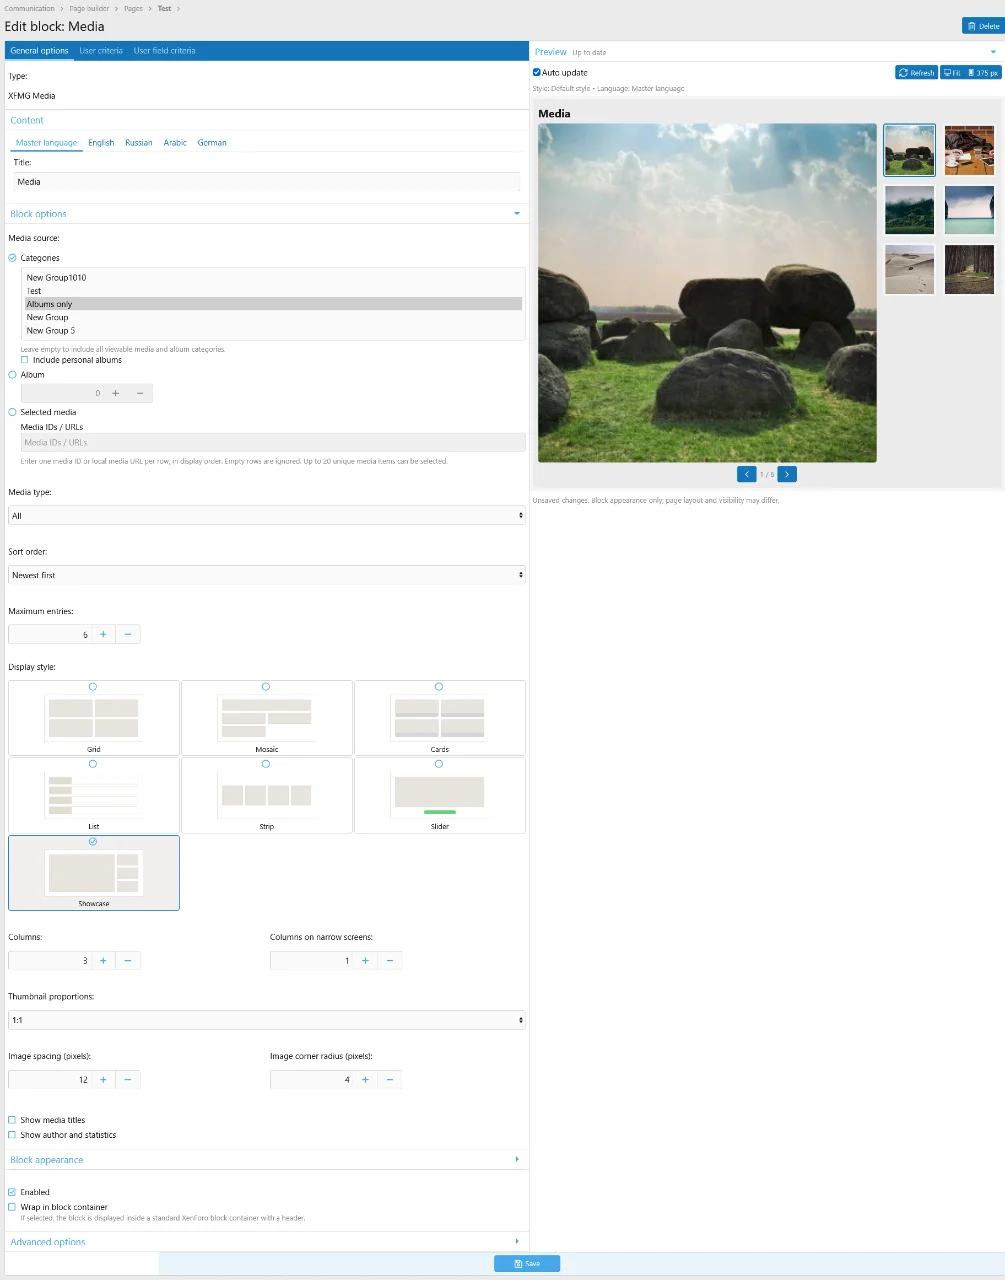Go to next showcase slide
The width and height of the screenshot is (1005, 1280).
pos(788,474)
